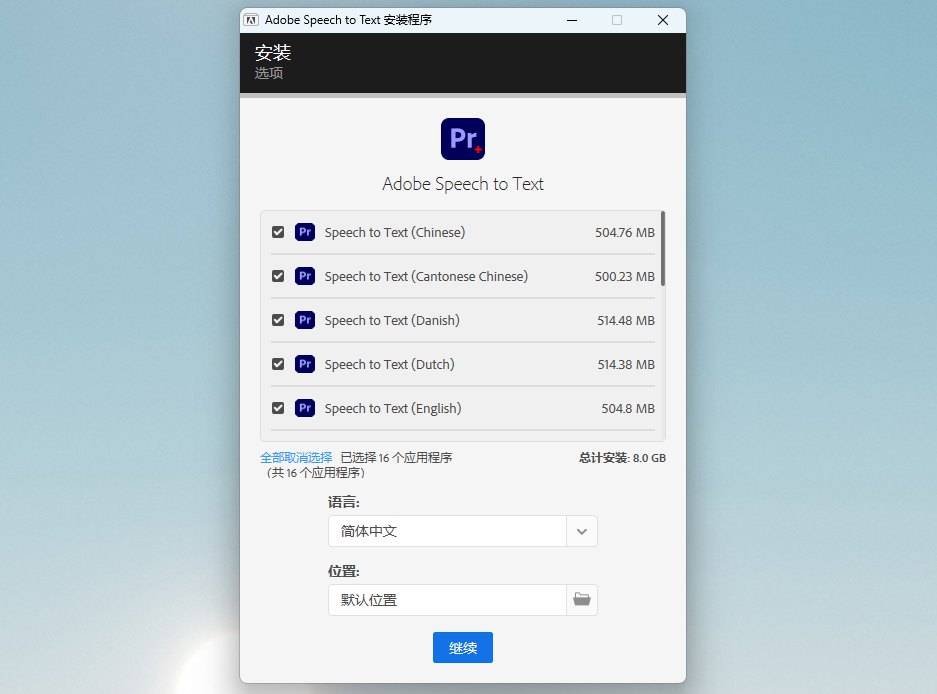
Task: Click the 514.38 MB size value
Action: (626, 365)
